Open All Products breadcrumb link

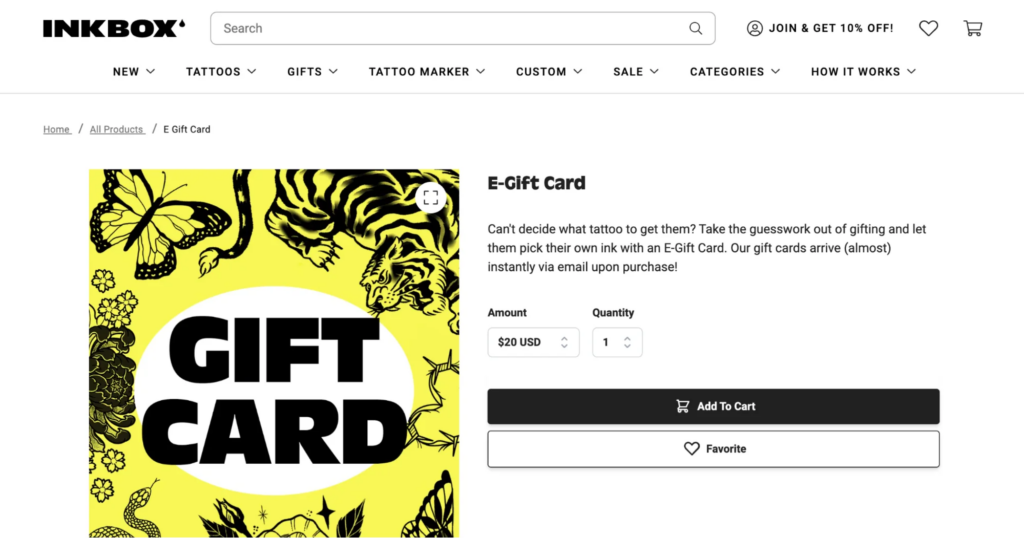(117, 129)
